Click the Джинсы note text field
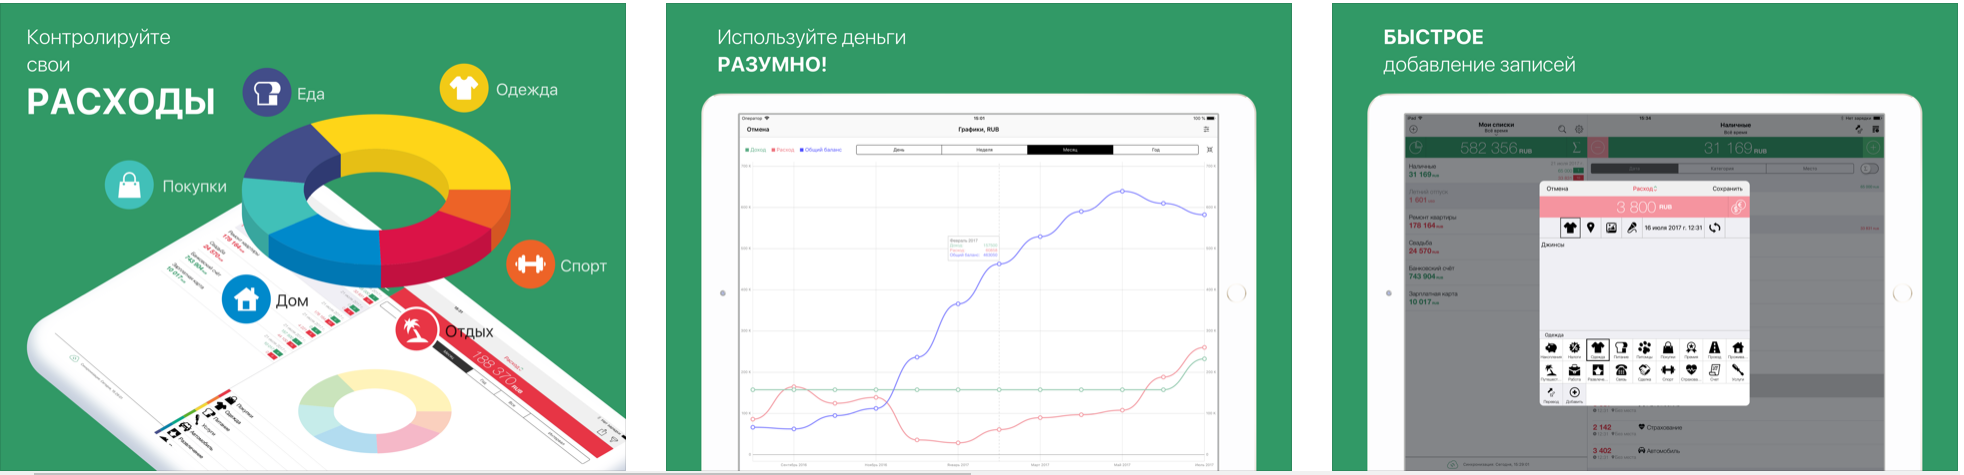 point(1643,285)
